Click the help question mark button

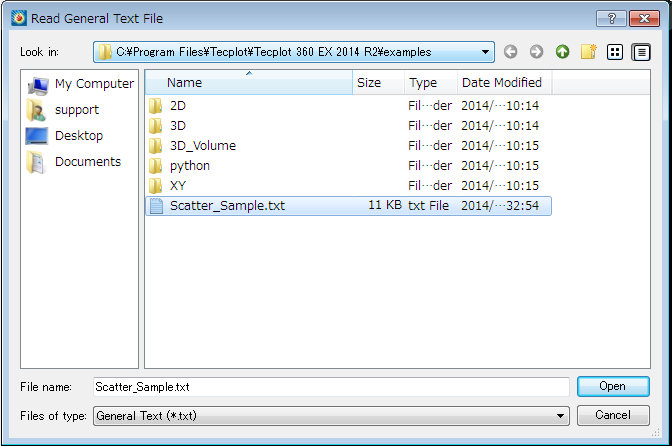[x=612, y=18]
